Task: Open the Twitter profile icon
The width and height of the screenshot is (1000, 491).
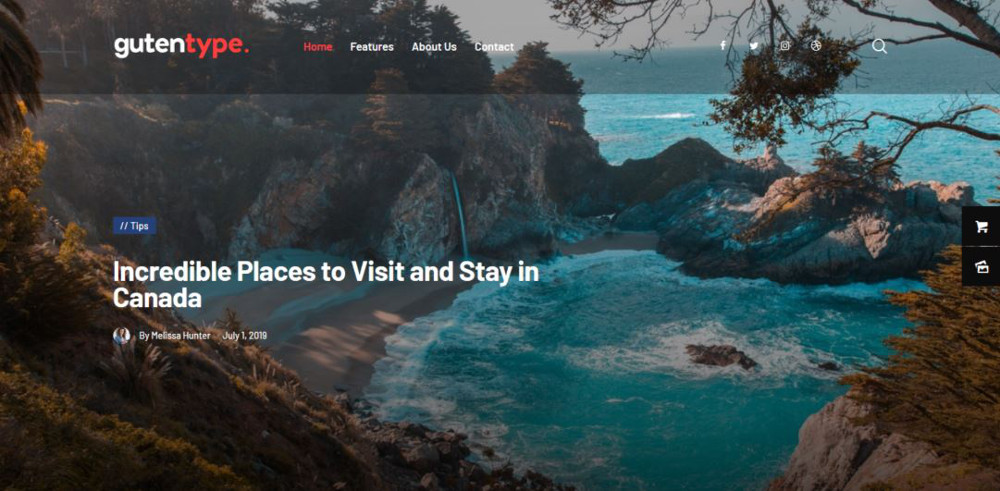Action: point(754,46)
